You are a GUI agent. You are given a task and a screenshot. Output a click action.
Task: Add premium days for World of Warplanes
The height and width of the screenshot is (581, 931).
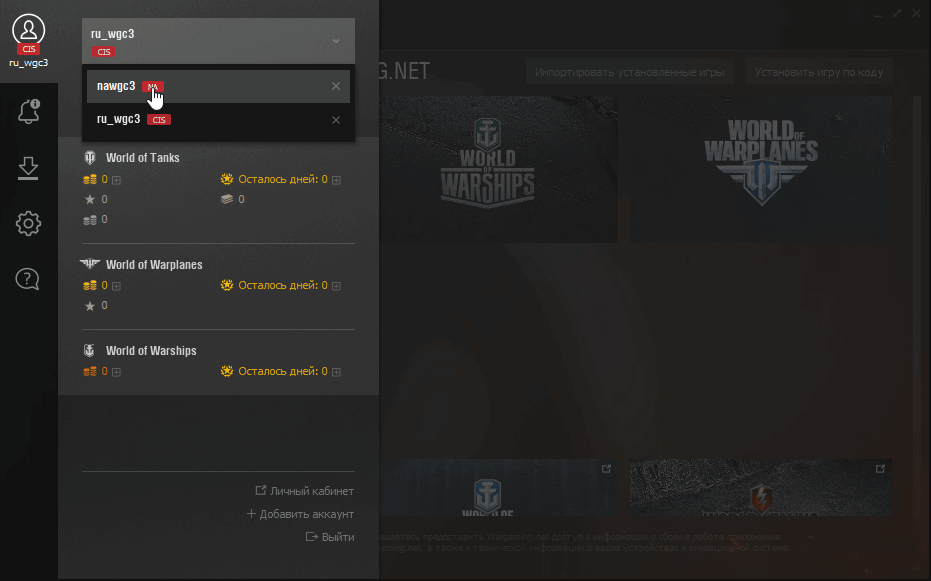click(x=336, y=286)
